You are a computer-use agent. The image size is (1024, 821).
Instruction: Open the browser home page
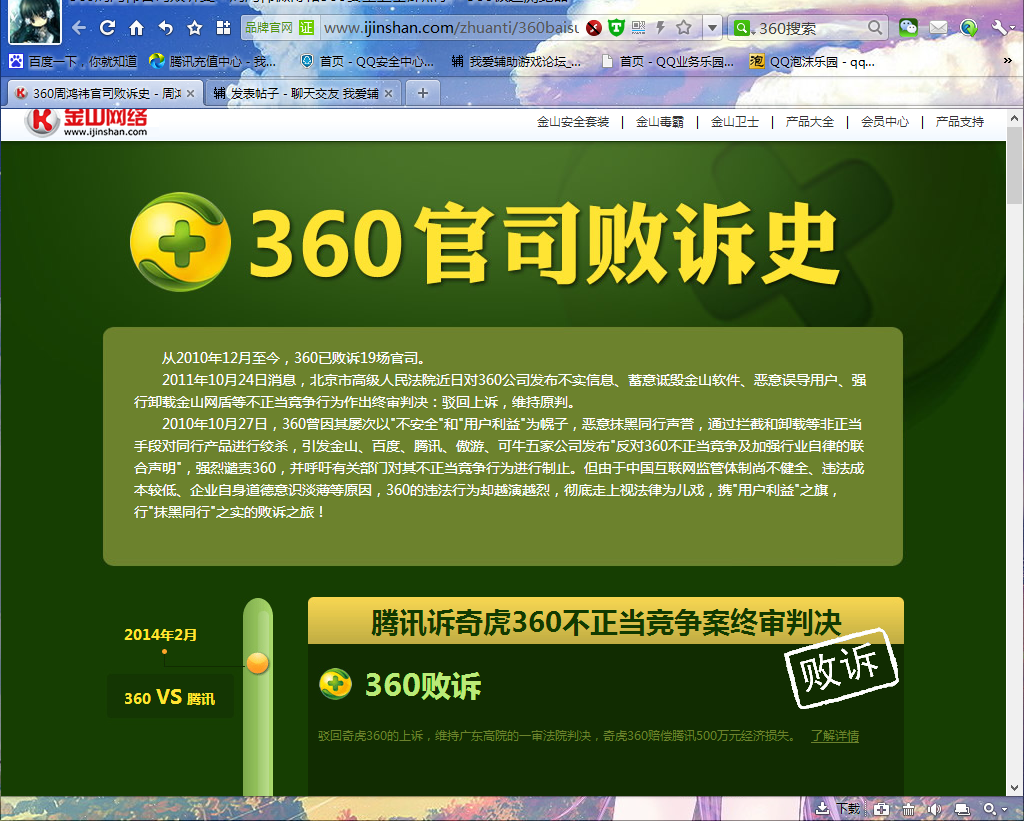136,28
